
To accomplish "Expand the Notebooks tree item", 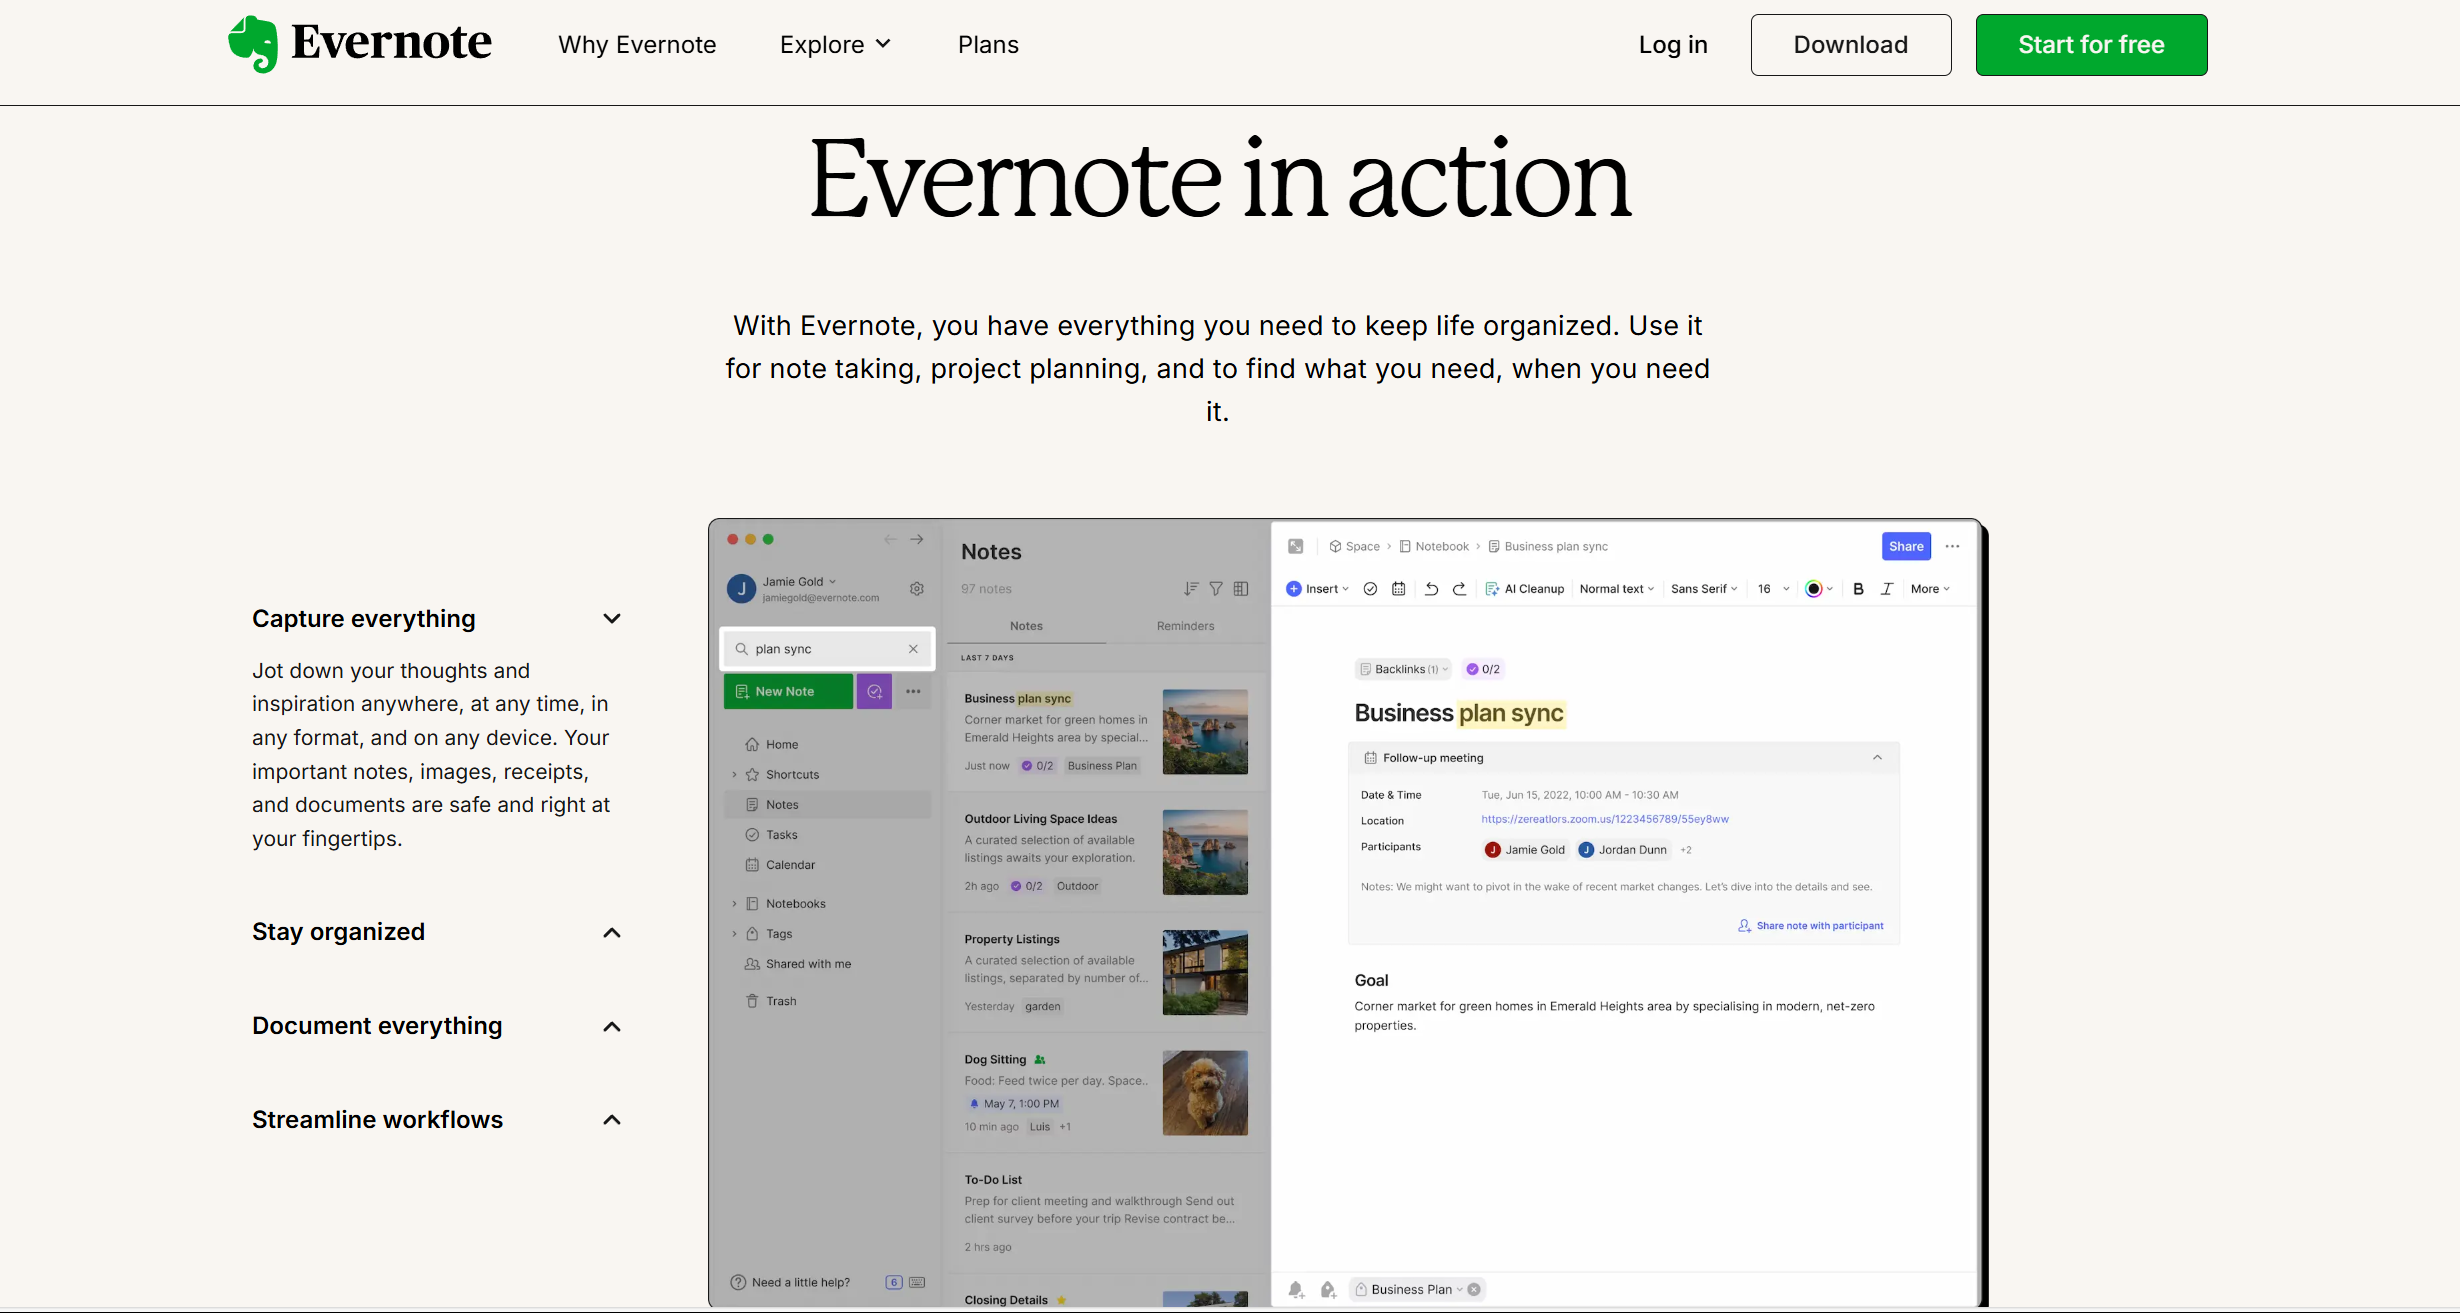I will click(734, 904).
